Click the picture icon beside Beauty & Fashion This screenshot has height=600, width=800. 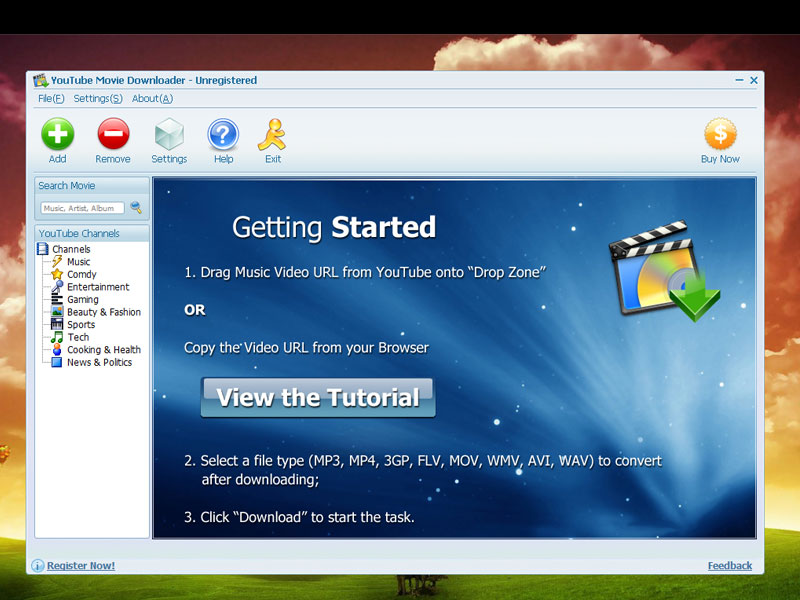tap(57, 312)
